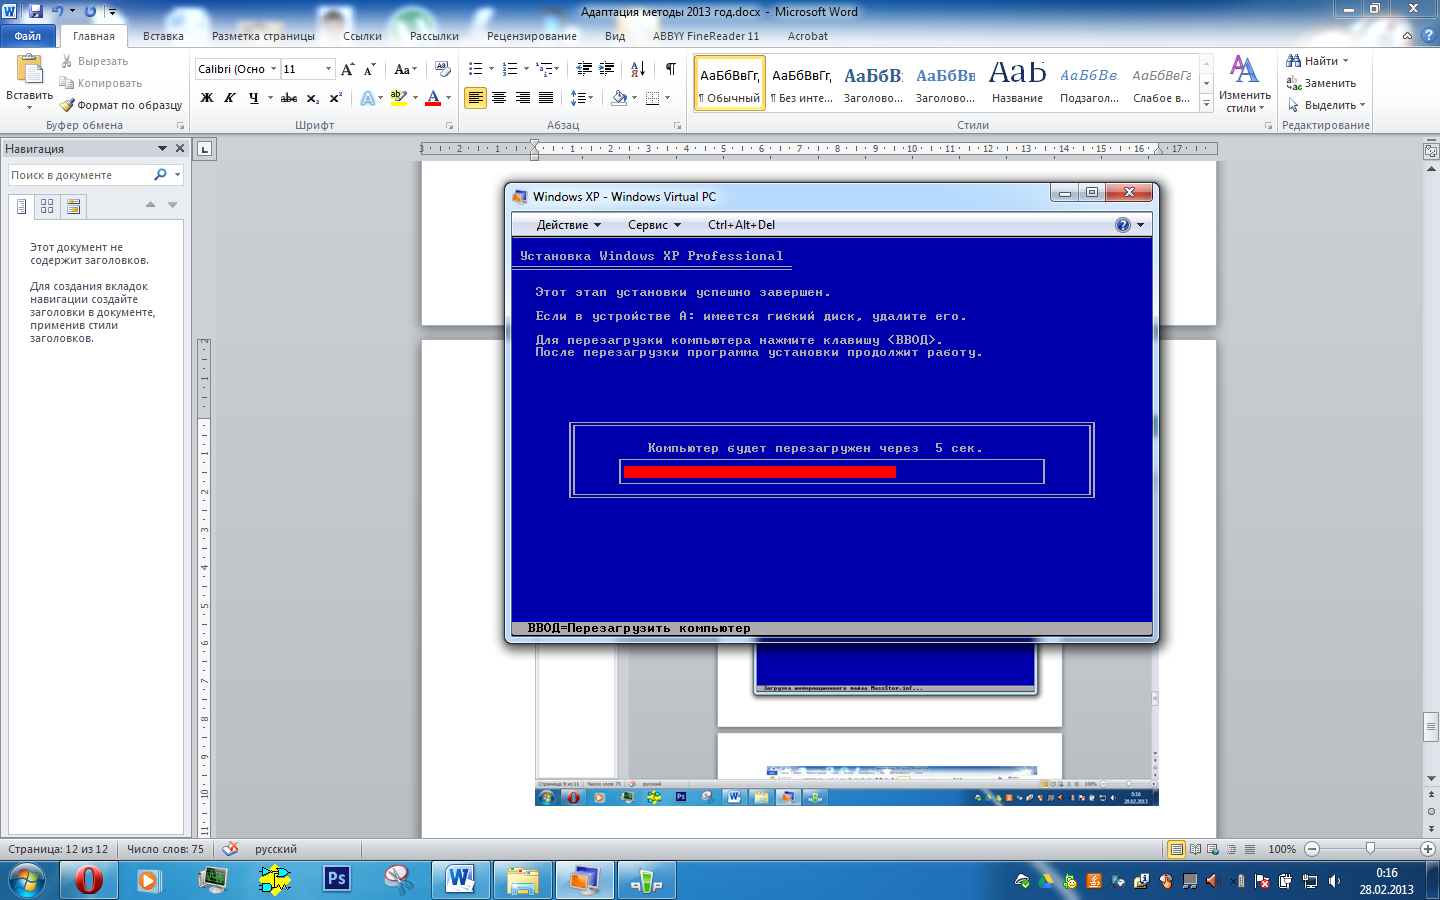Open the Change Case (Aa) dropdown

[x=405, y=69]
